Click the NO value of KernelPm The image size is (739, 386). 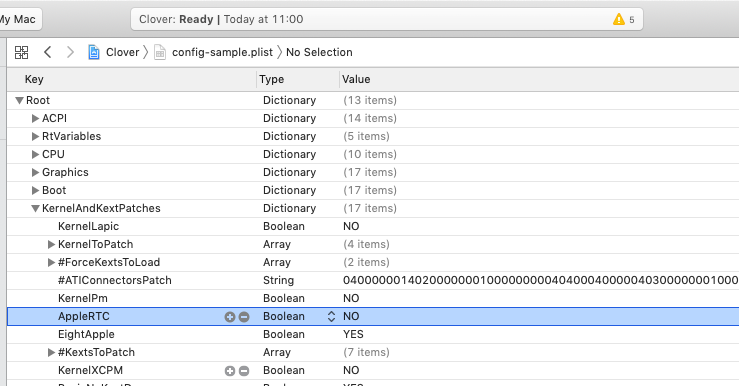pos(351,298)
